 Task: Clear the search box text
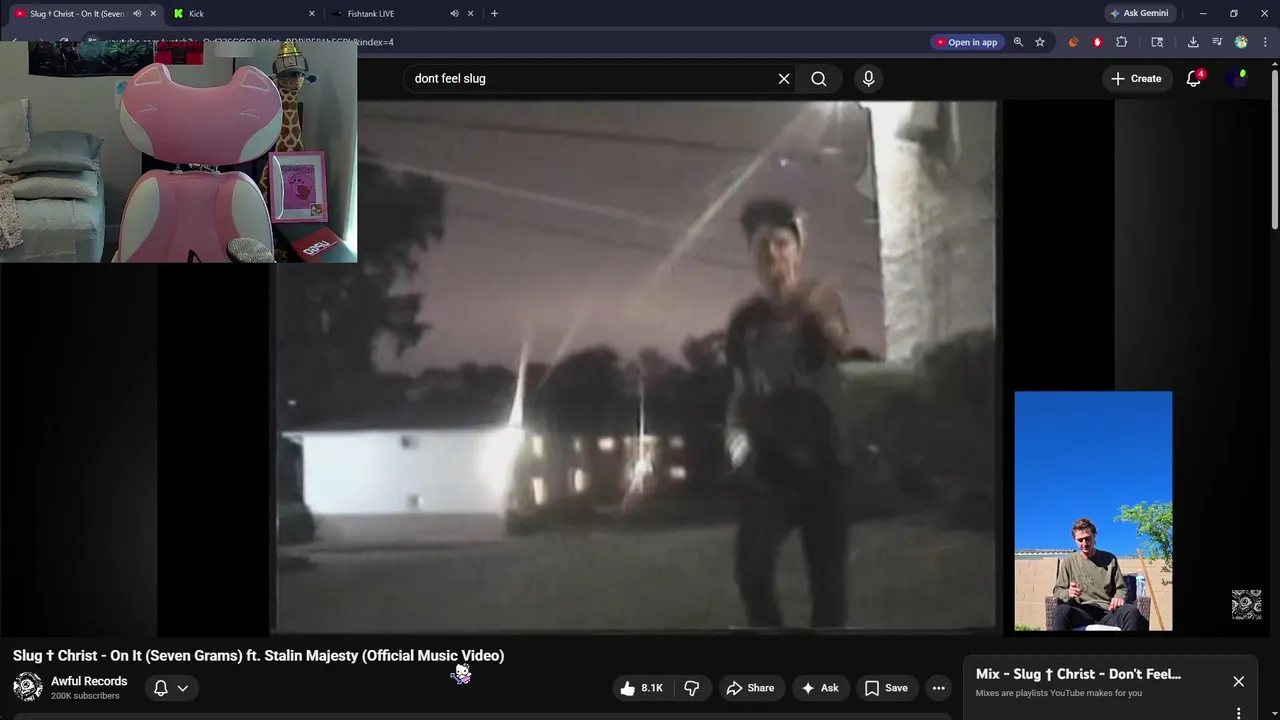pos(784,78)
